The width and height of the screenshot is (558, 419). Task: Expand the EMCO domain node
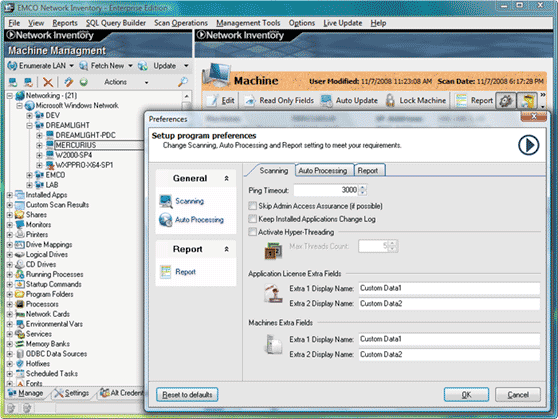[30, 175]
